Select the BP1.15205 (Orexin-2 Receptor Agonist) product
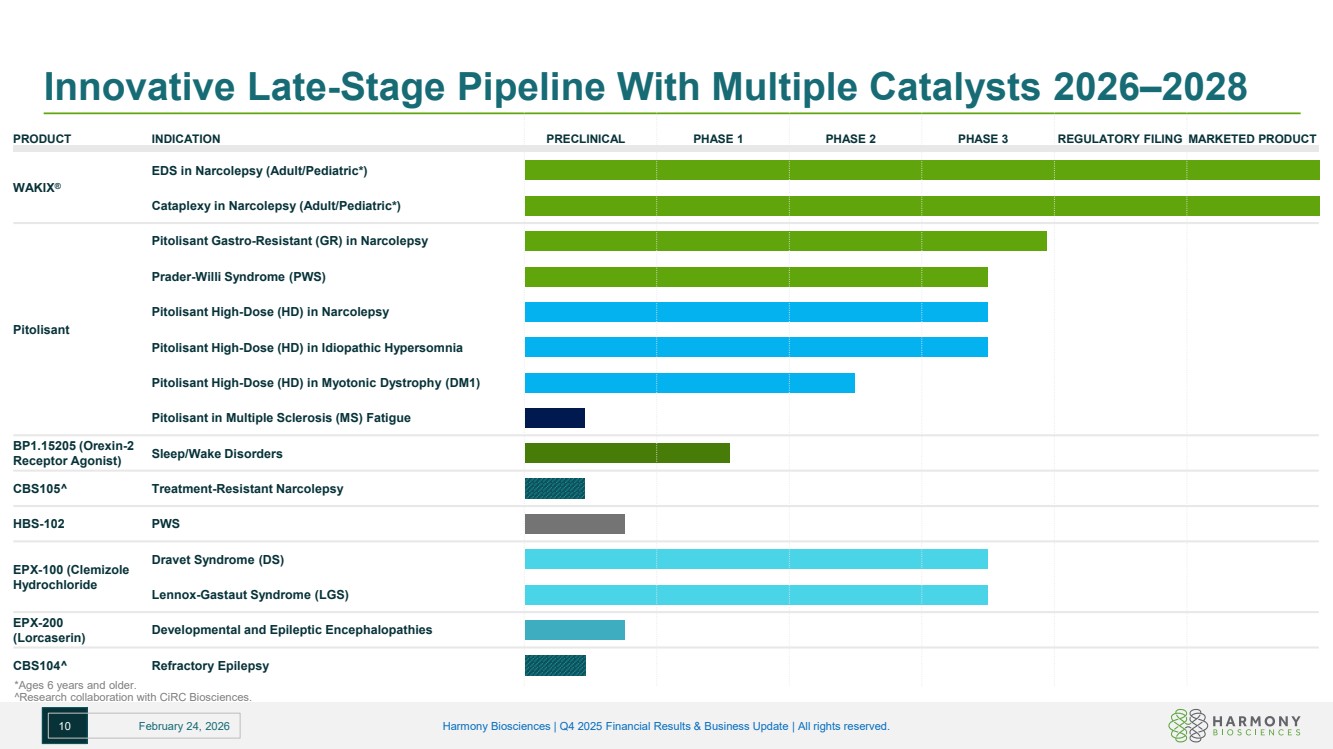Viewport: 1333px width, 749px height. pyautogui.click(x=73, y=453)
